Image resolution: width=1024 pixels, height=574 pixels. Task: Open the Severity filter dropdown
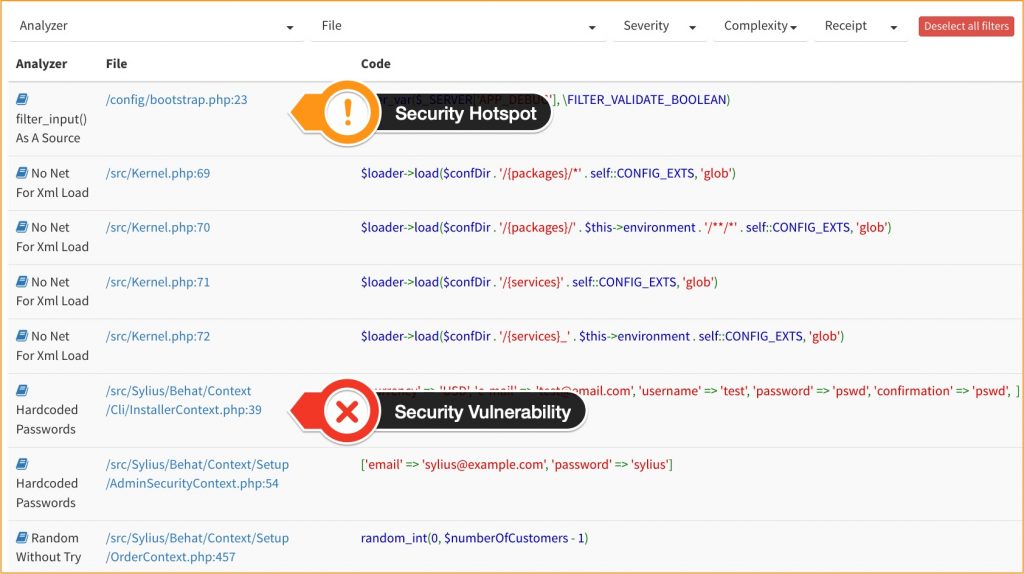(660, 26)
